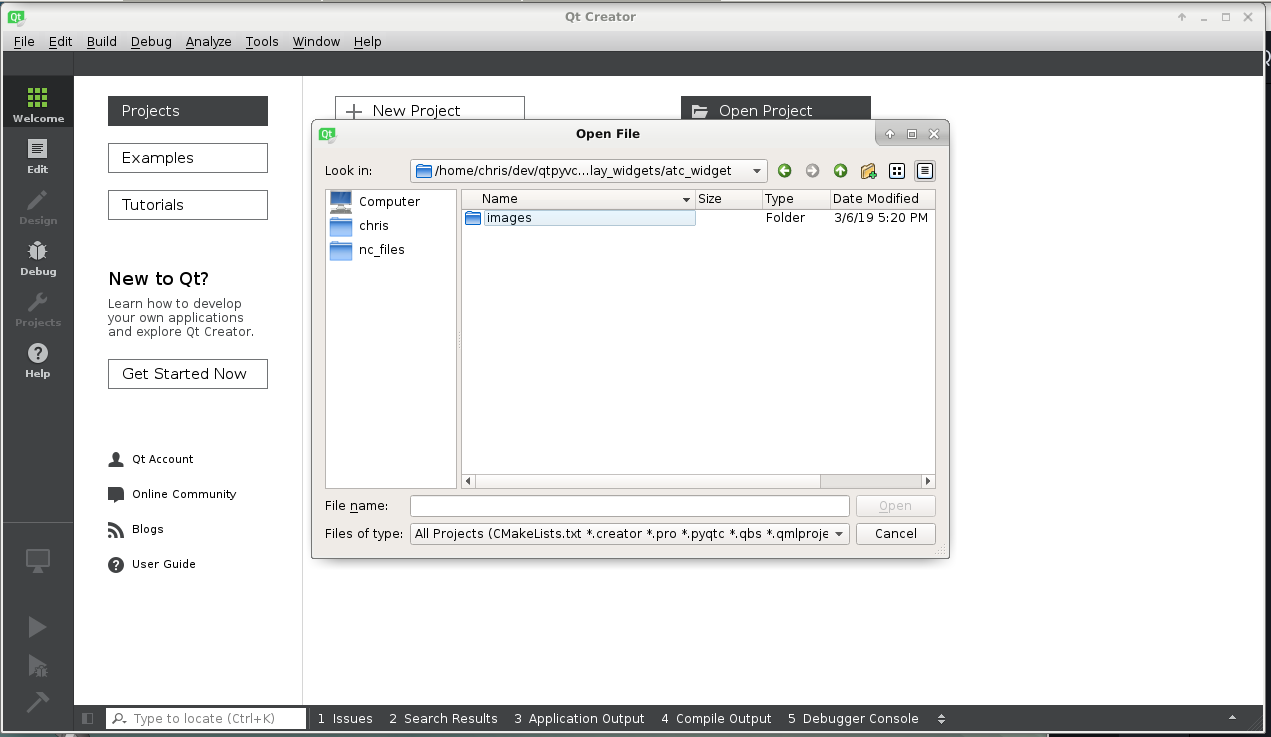Open the Compile Output pane
The height and width of the screenshot is (737, 1271).
[716, 718]
